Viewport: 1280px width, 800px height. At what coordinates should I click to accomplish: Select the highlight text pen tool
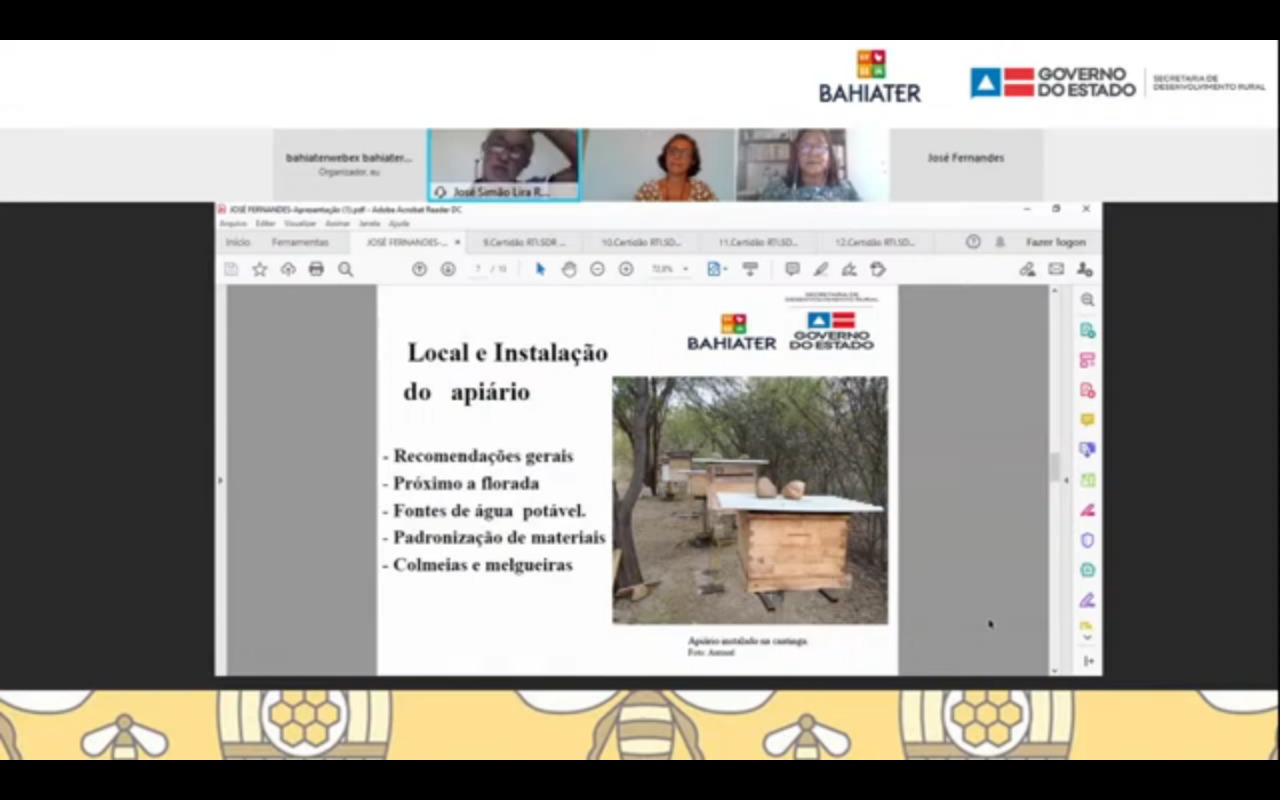coord(820,269)
